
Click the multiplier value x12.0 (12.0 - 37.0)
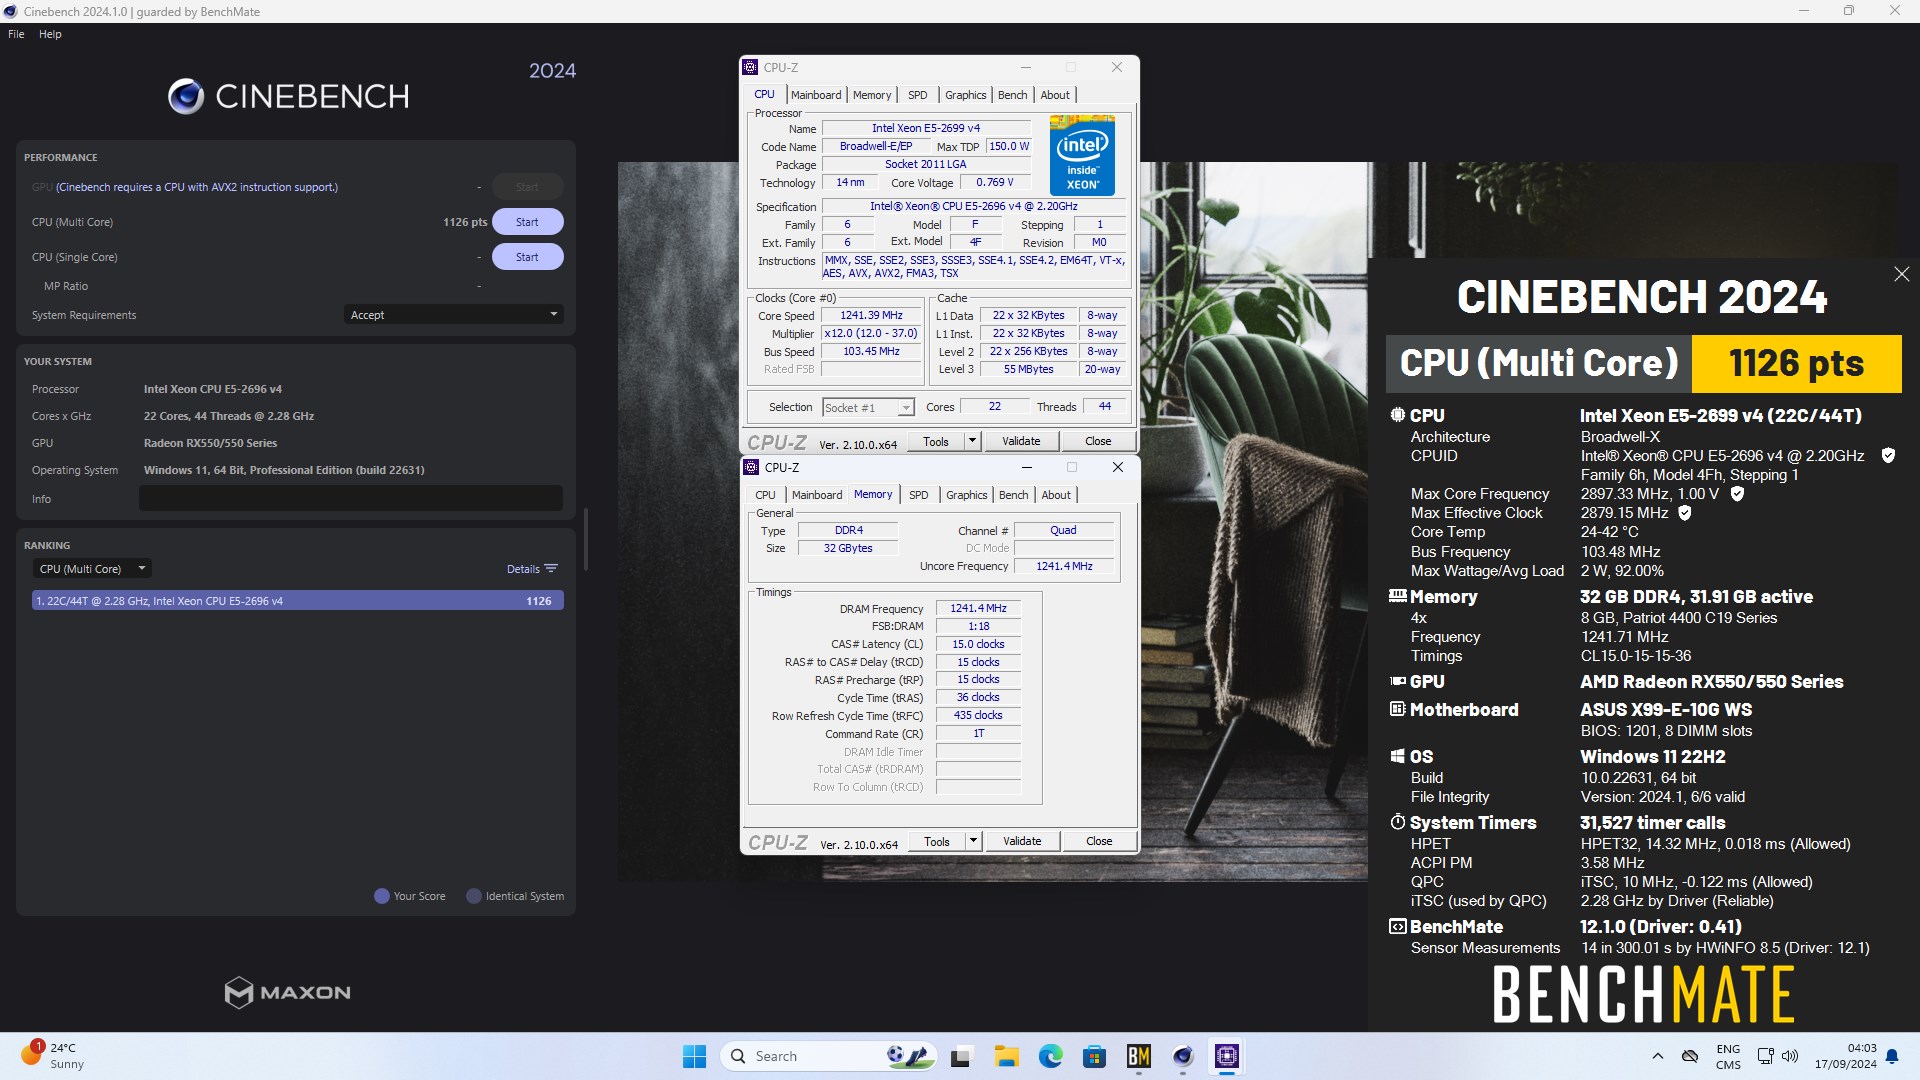pyautogui.click(x=871, y=334)
